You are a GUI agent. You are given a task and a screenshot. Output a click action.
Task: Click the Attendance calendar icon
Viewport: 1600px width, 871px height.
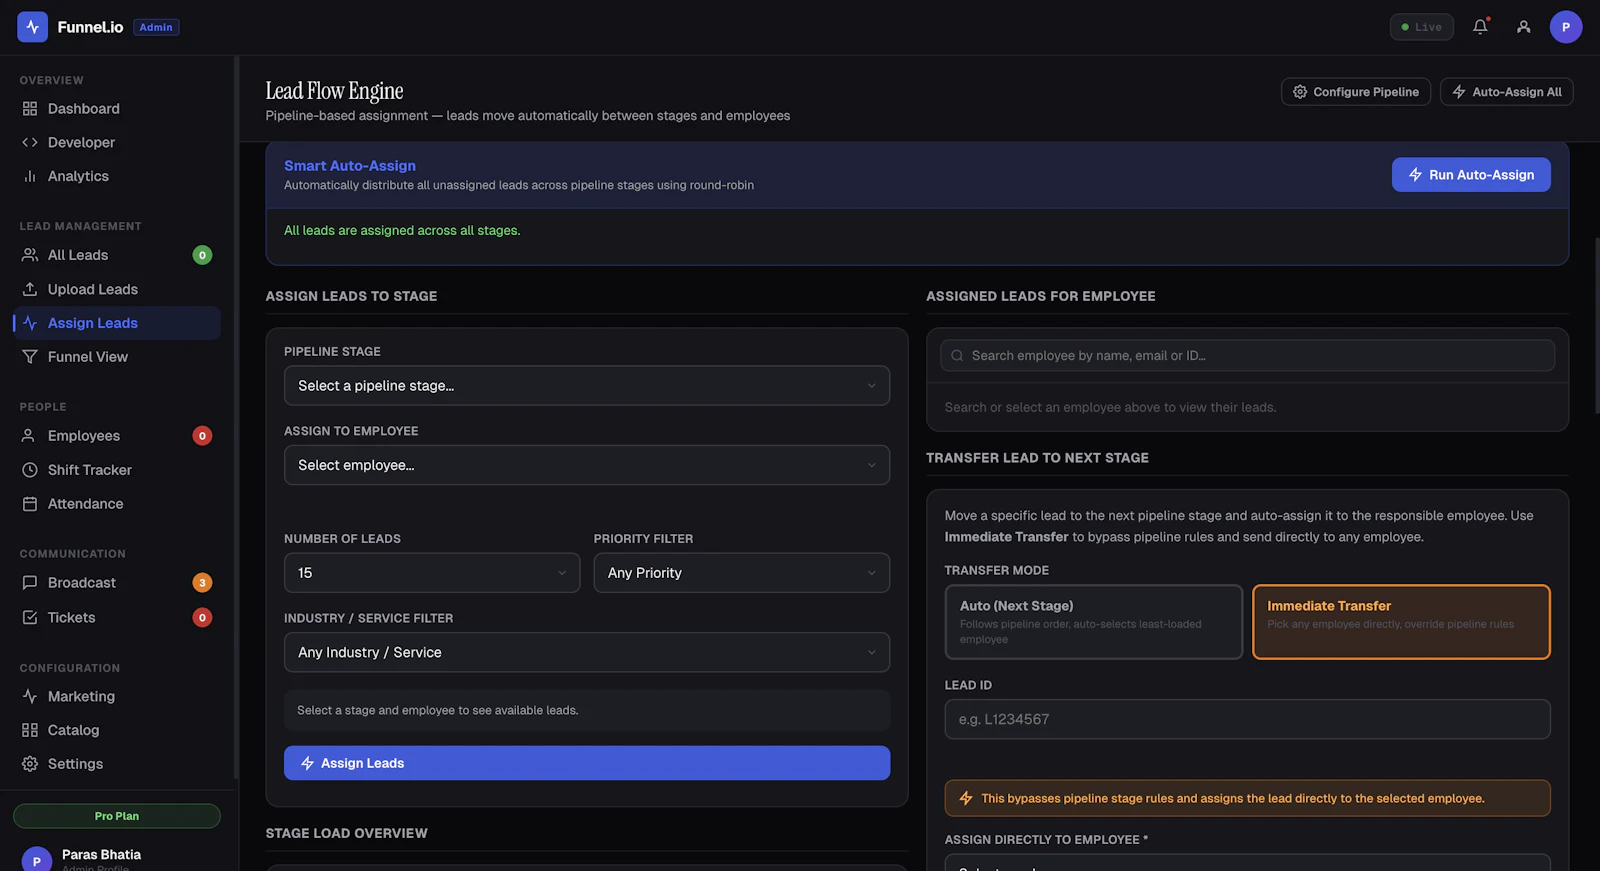(30, 504)
